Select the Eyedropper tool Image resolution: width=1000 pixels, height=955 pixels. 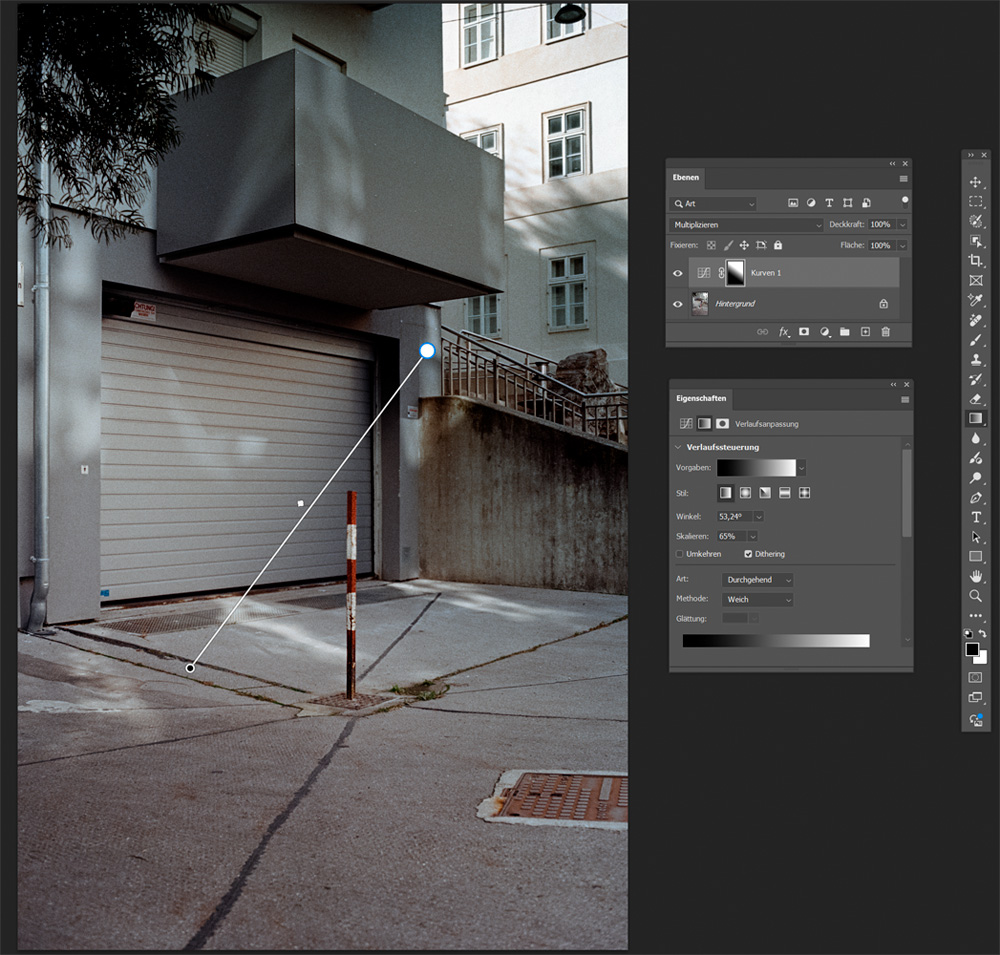tap(975, 300)
